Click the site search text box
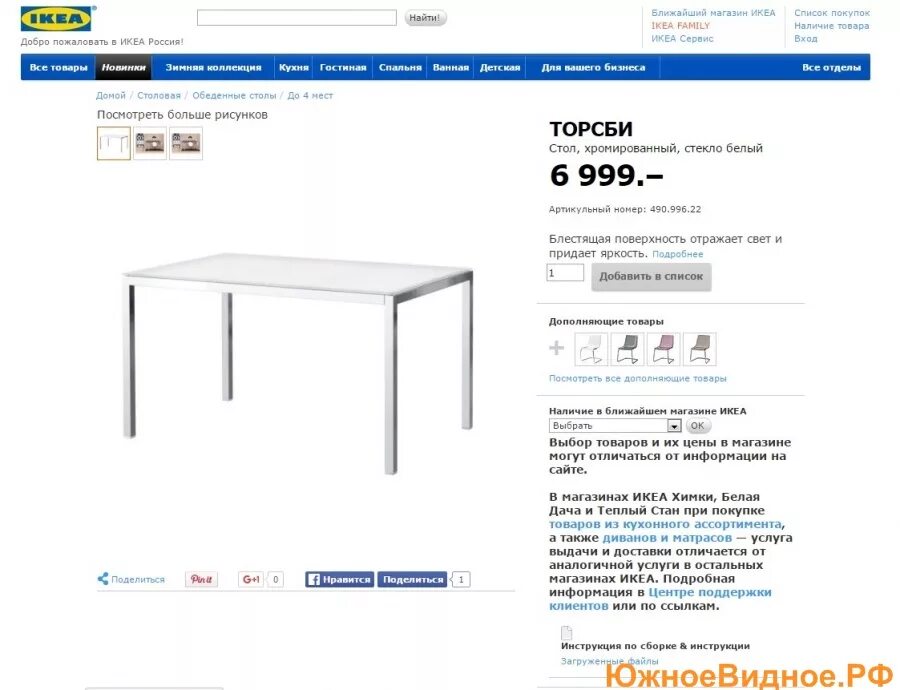 [297, 17]
